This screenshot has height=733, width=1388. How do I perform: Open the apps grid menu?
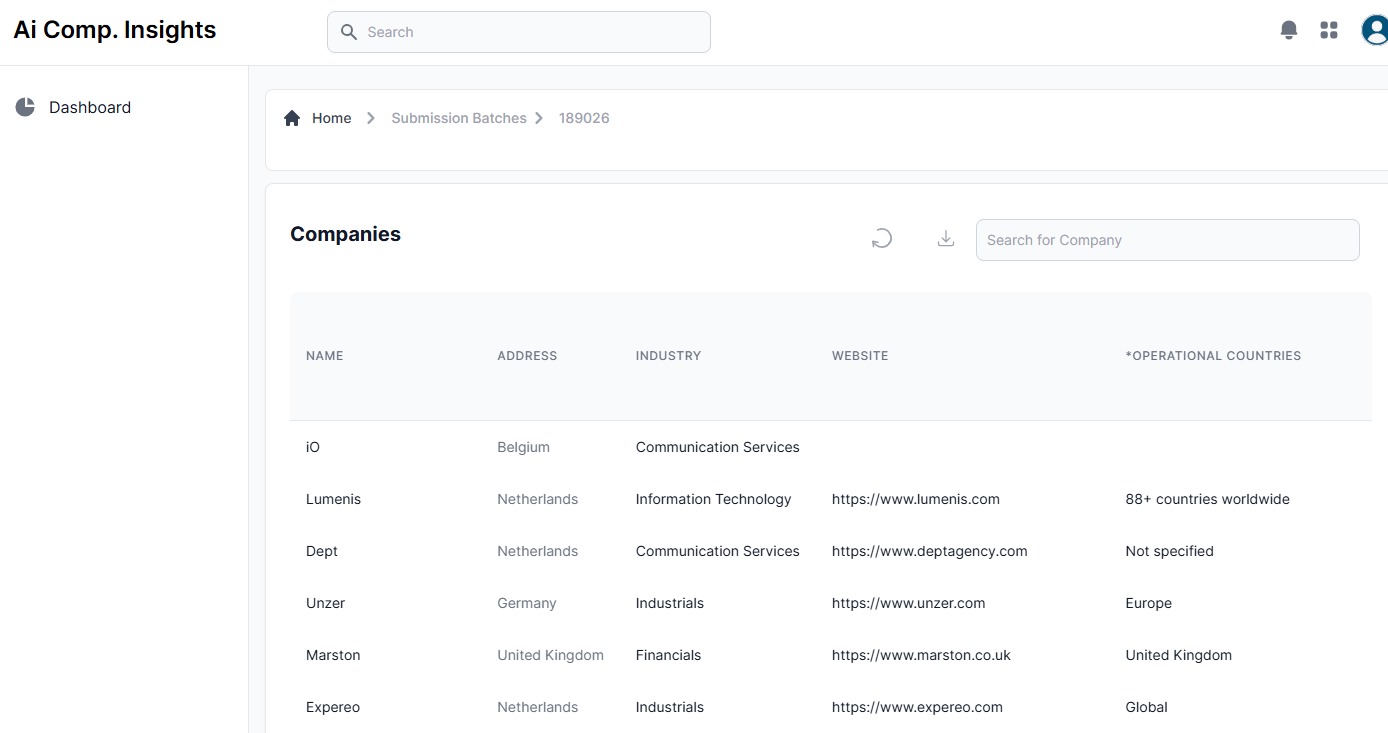point(1329,31)
